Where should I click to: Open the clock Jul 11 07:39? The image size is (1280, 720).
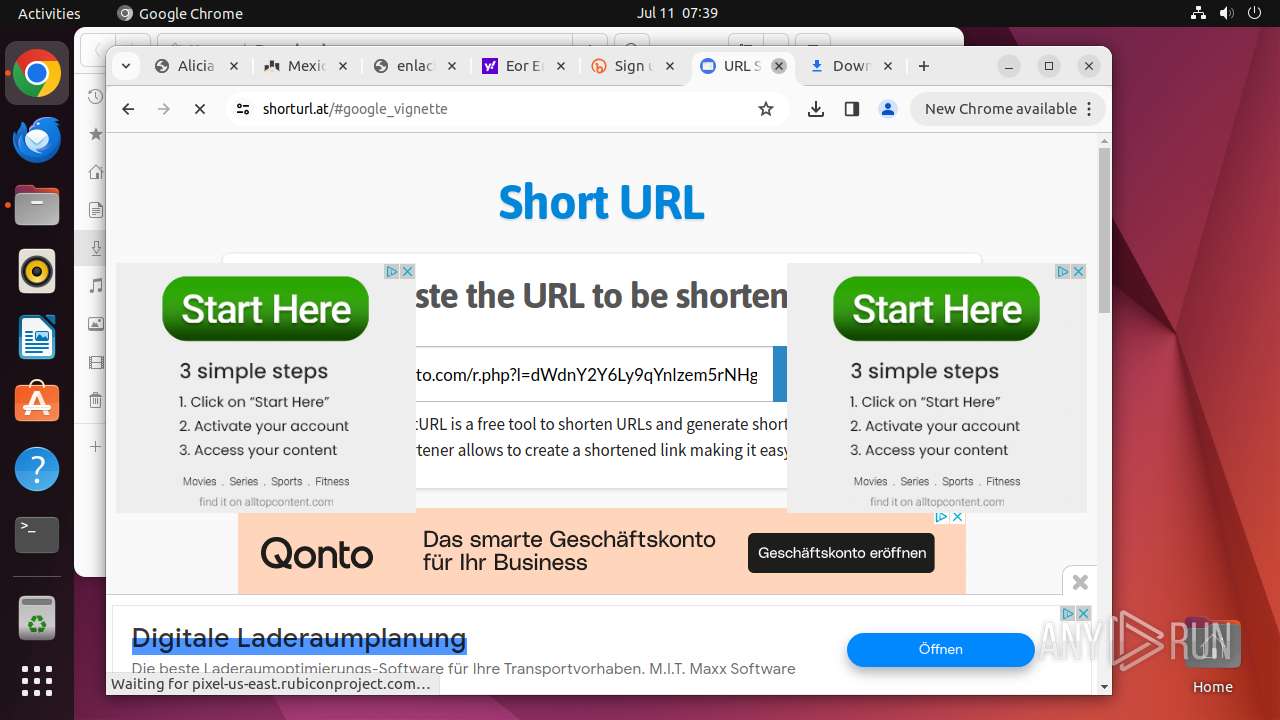point(677,13)
